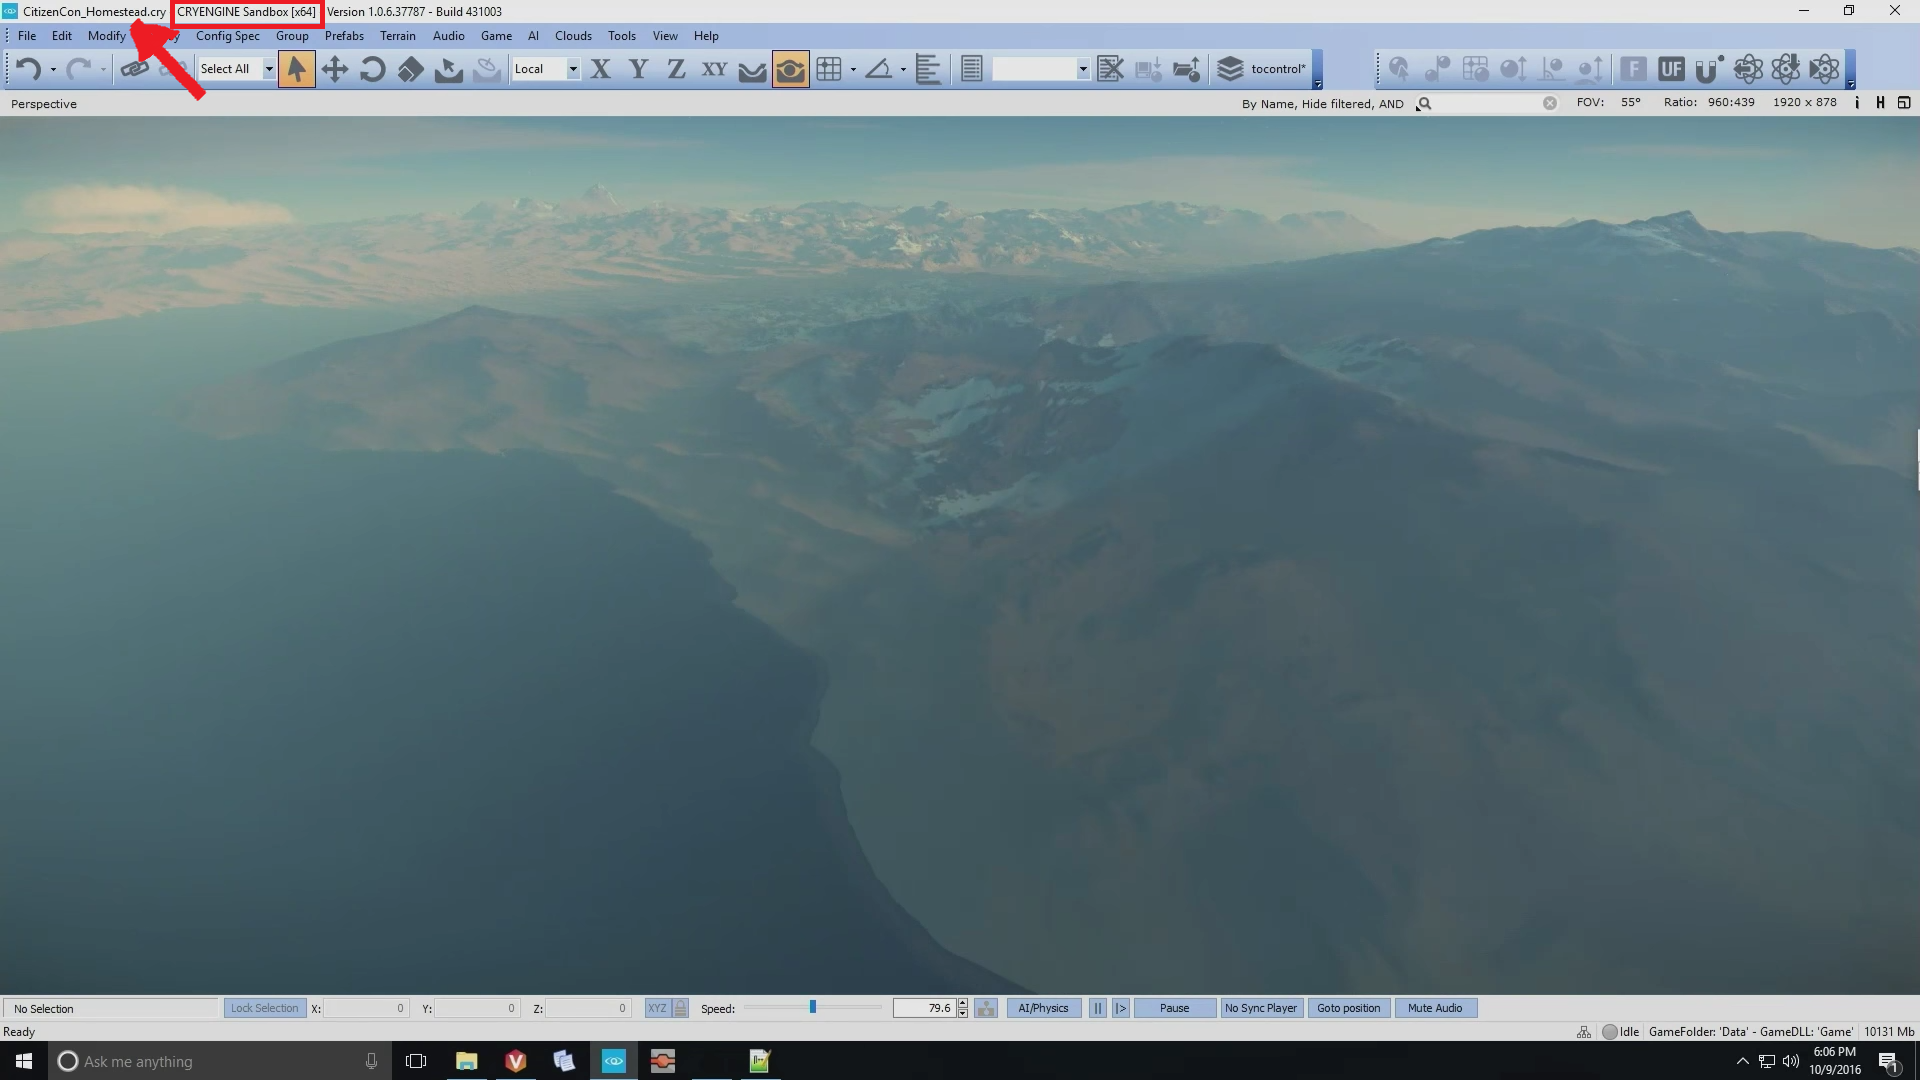Click the Link objects chain icon
1920x1080 pixels.
[134, 69]
